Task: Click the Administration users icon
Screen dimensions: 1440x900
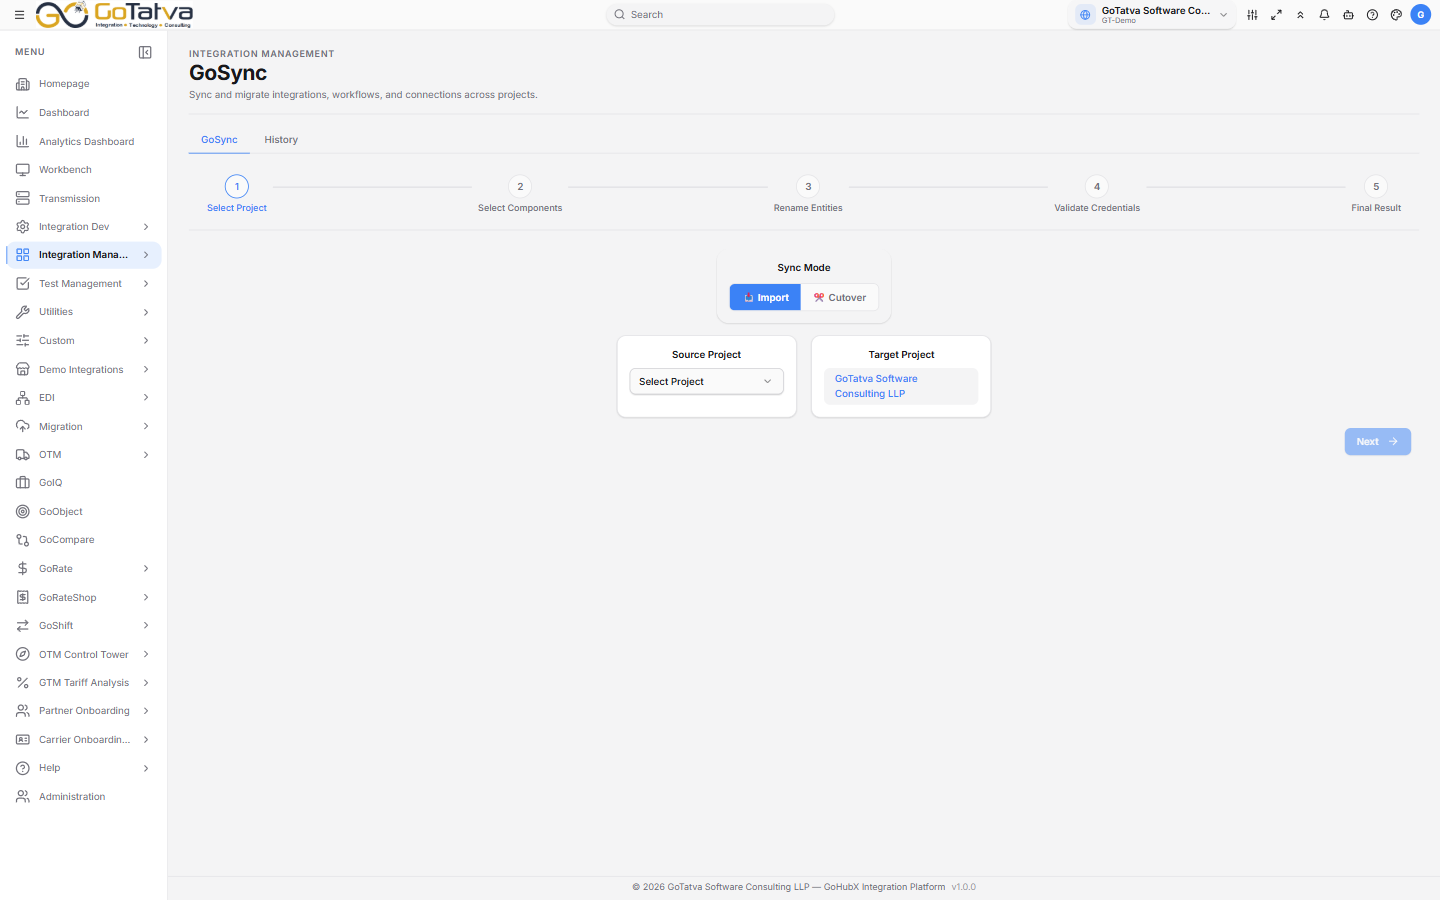Action: click(x=22, y=797)
